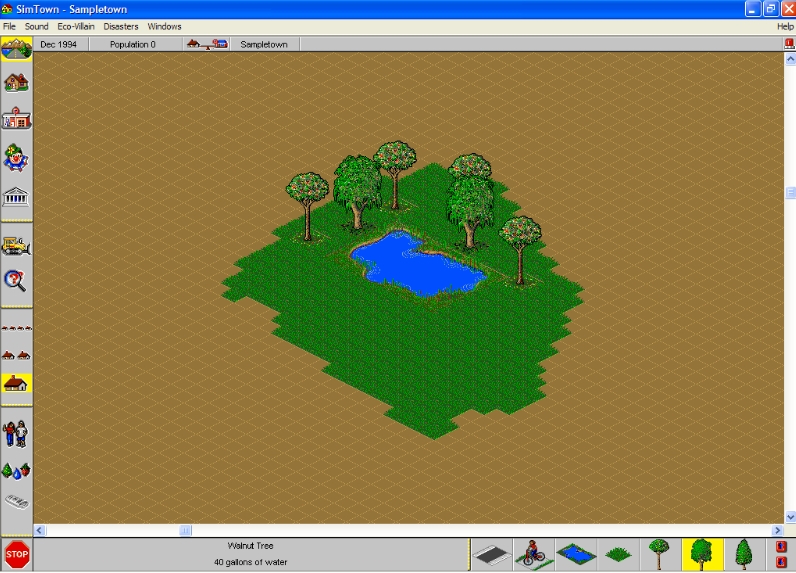Hit the red STOP sign button
Image resolution: width=796 pixels, height=573 pixels.
(17, 554)
